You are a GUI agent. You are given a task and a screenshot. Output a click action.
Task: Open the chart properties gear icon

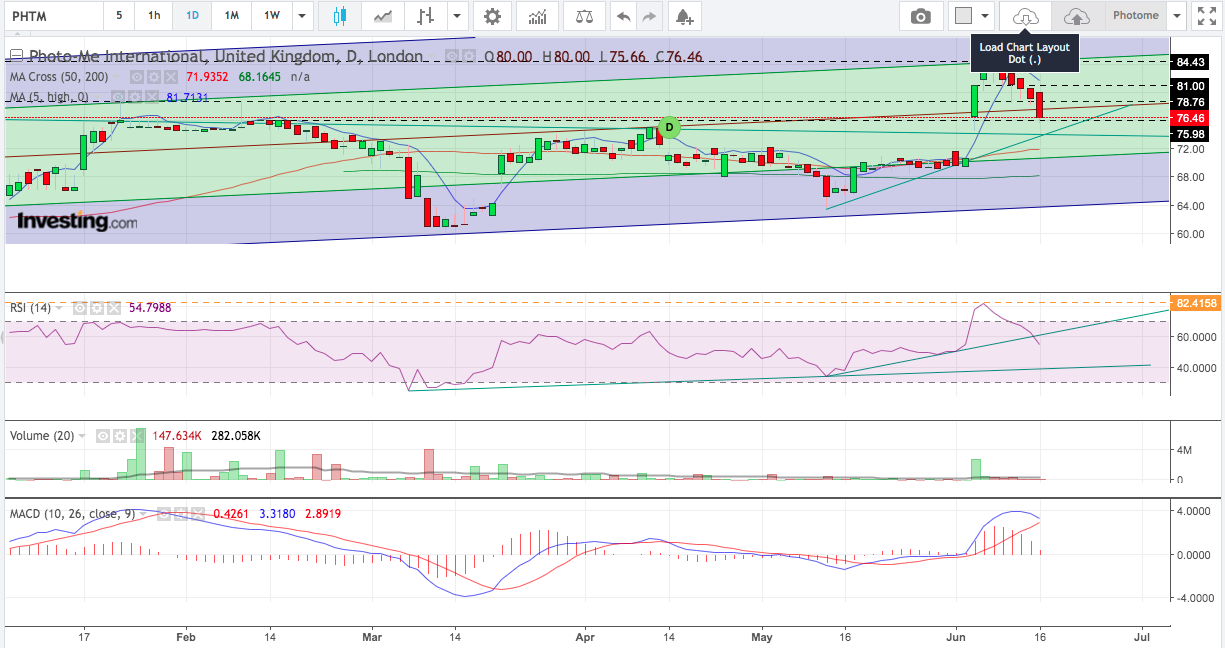(x=491, y=16)
